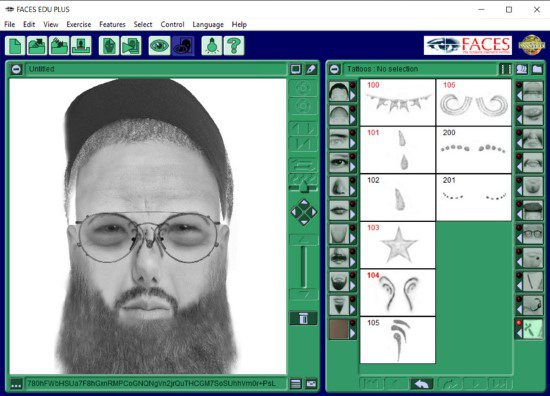Open the Select menu
The width and height of the screenshot is (550, 396).
click(143, 25)
